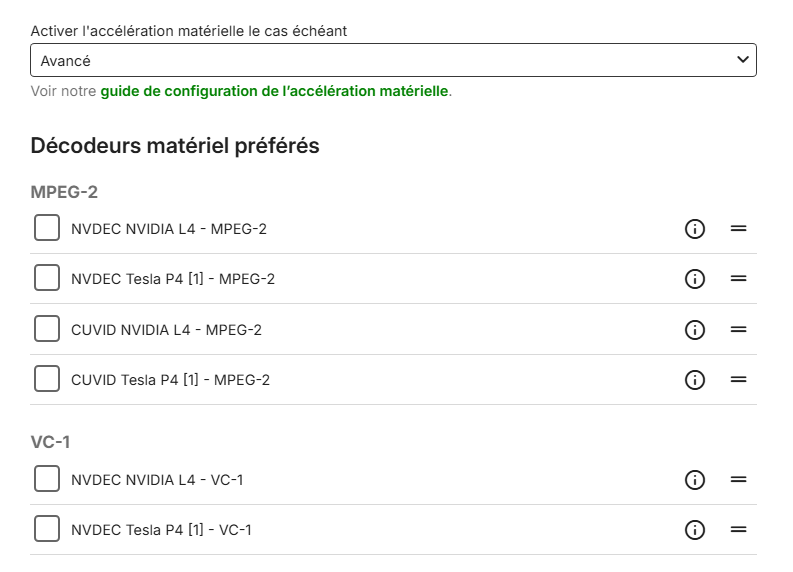Screen dimensions: 793x572
Task: Show info for CUVID Tesla P4 MPEG-2
Action: point(695,380)
